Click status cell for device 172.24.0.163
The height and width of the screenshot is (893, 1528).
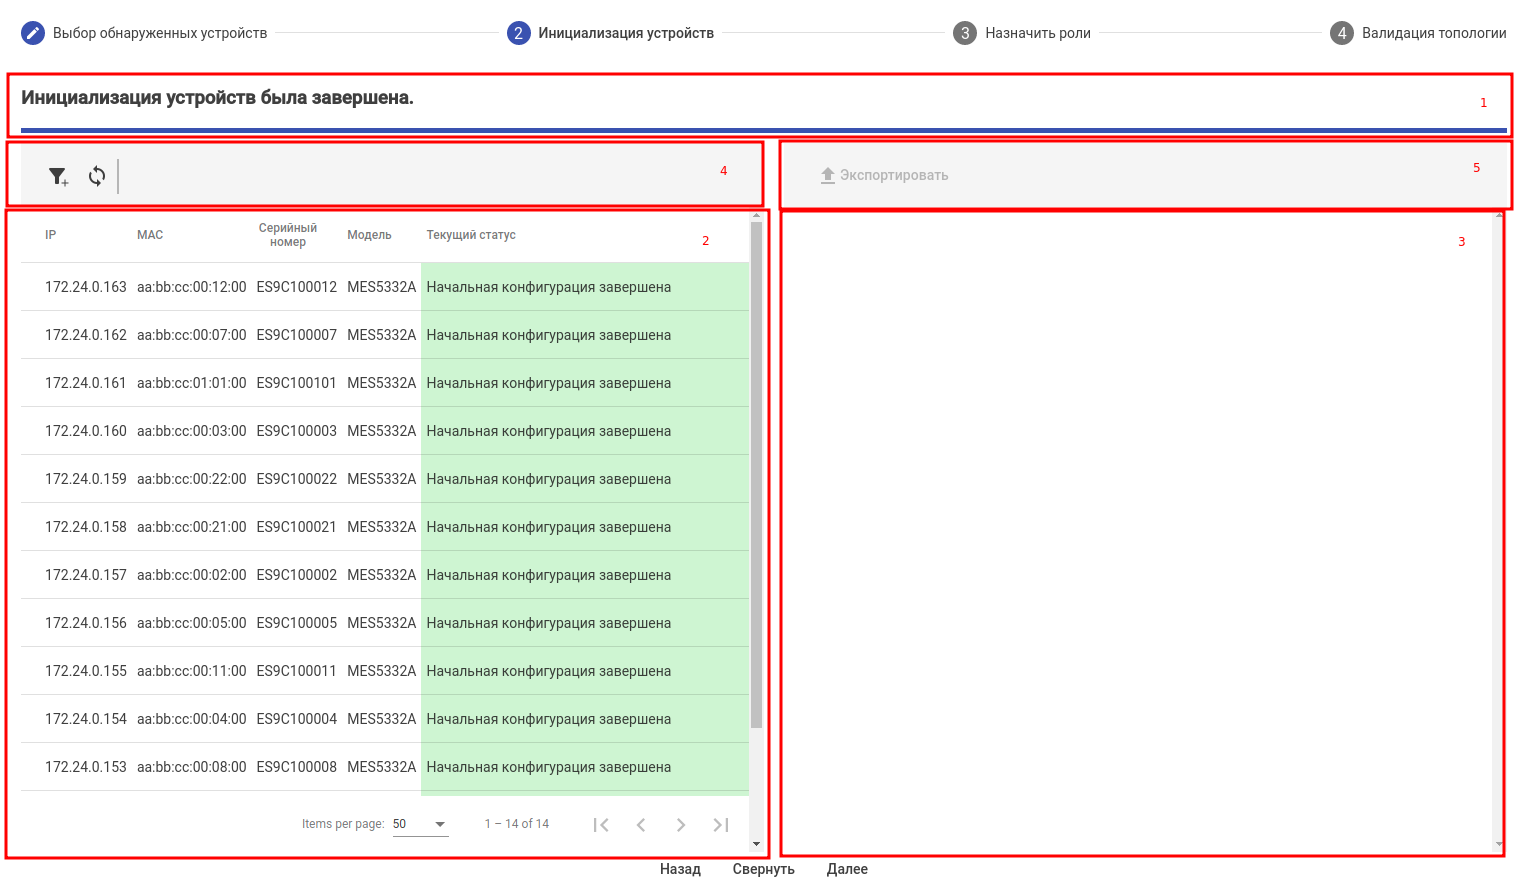(585, 287)
